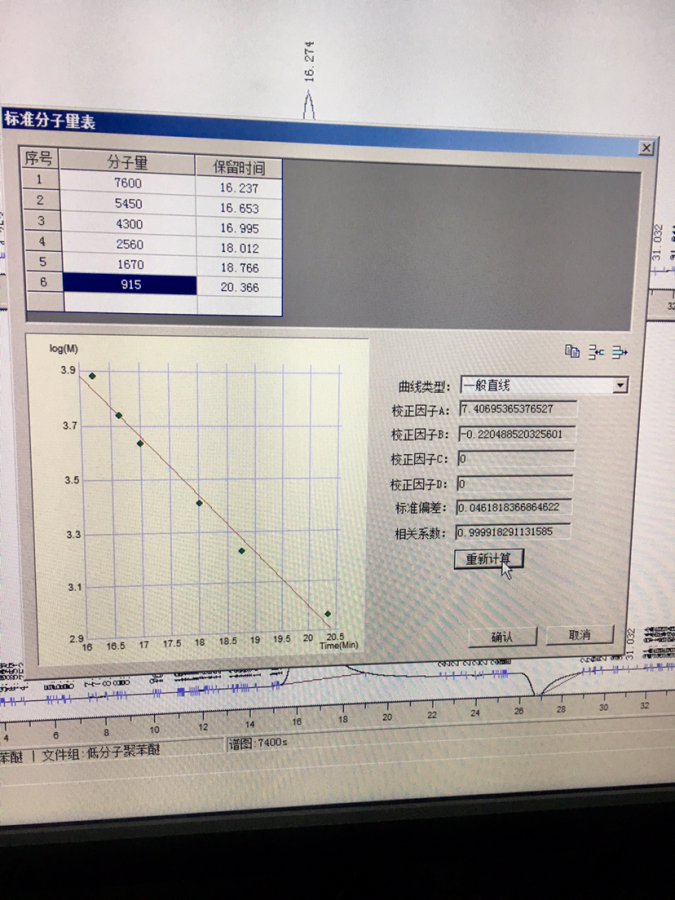Click the 校正因子B value field
Screen dimensions: 675x900
[517, 434]
